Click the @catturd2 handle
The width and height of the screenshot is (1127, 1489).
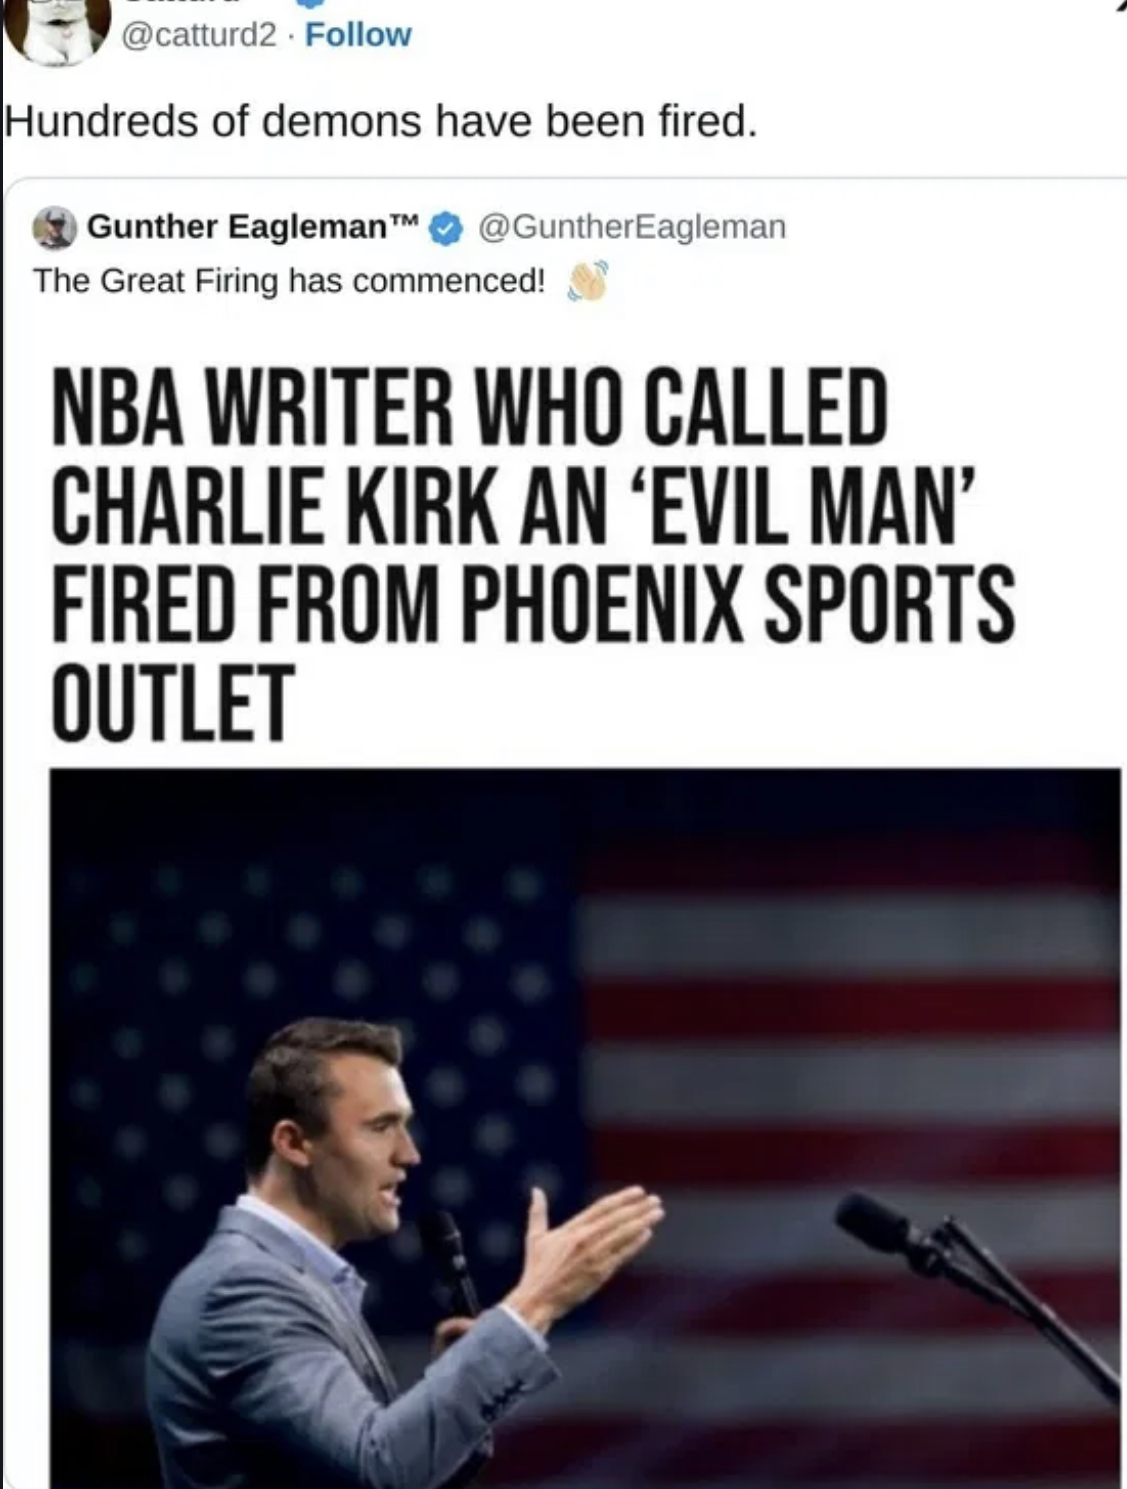pyautogui.click(x=198, y=35)
